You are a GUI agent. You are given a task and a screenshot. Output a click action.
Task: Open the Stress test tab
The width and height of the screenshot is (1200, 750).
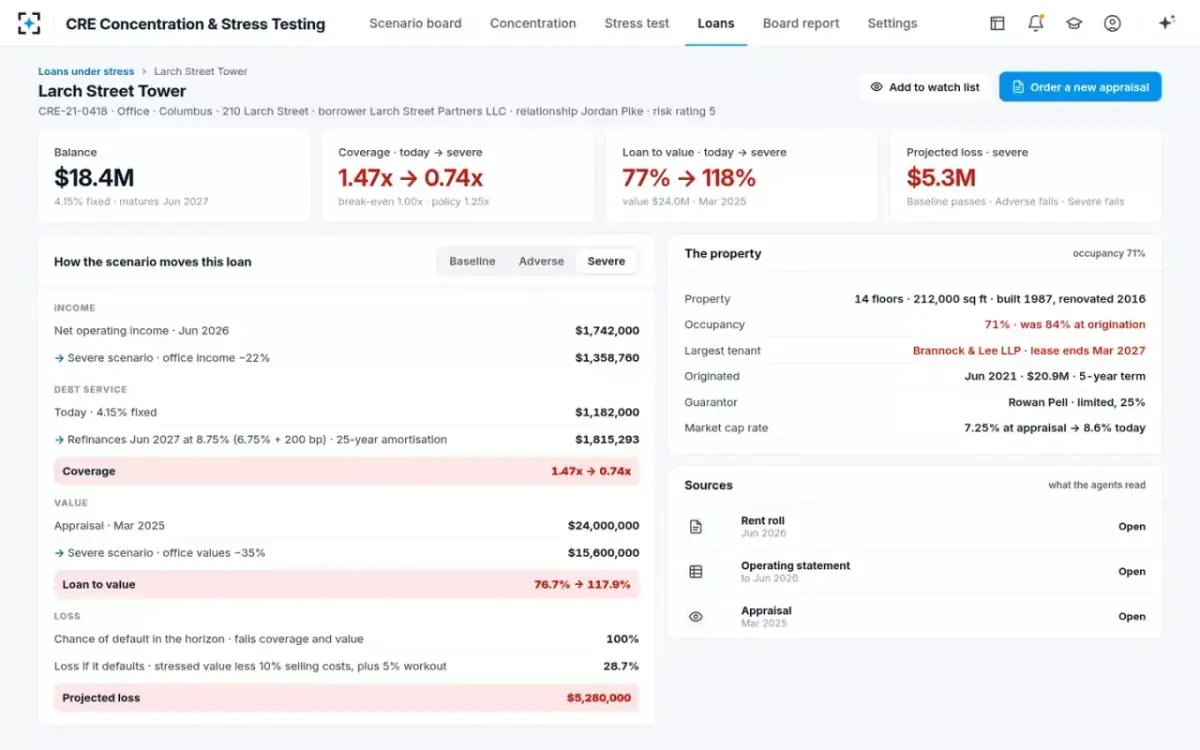click(x=637, y=23)
